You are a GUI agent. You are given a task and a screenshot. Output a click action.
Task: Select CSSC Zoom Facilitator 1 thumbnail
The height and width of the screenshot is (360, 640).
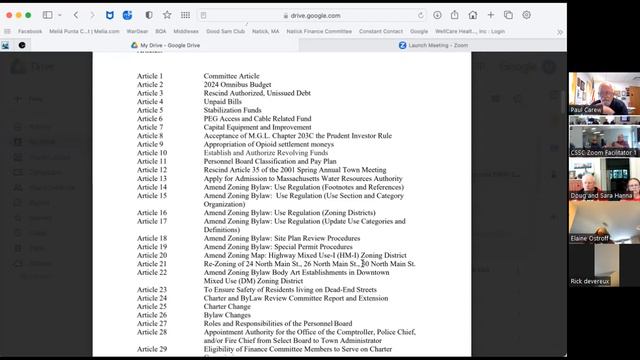604,141
